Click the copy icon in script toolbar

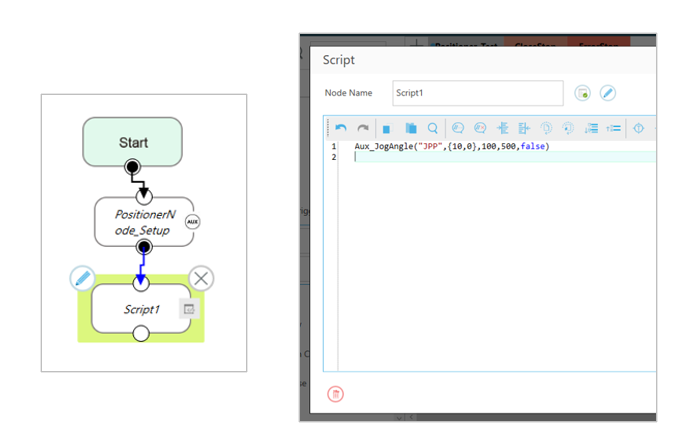pyautogui.click(x=386, y=128)
